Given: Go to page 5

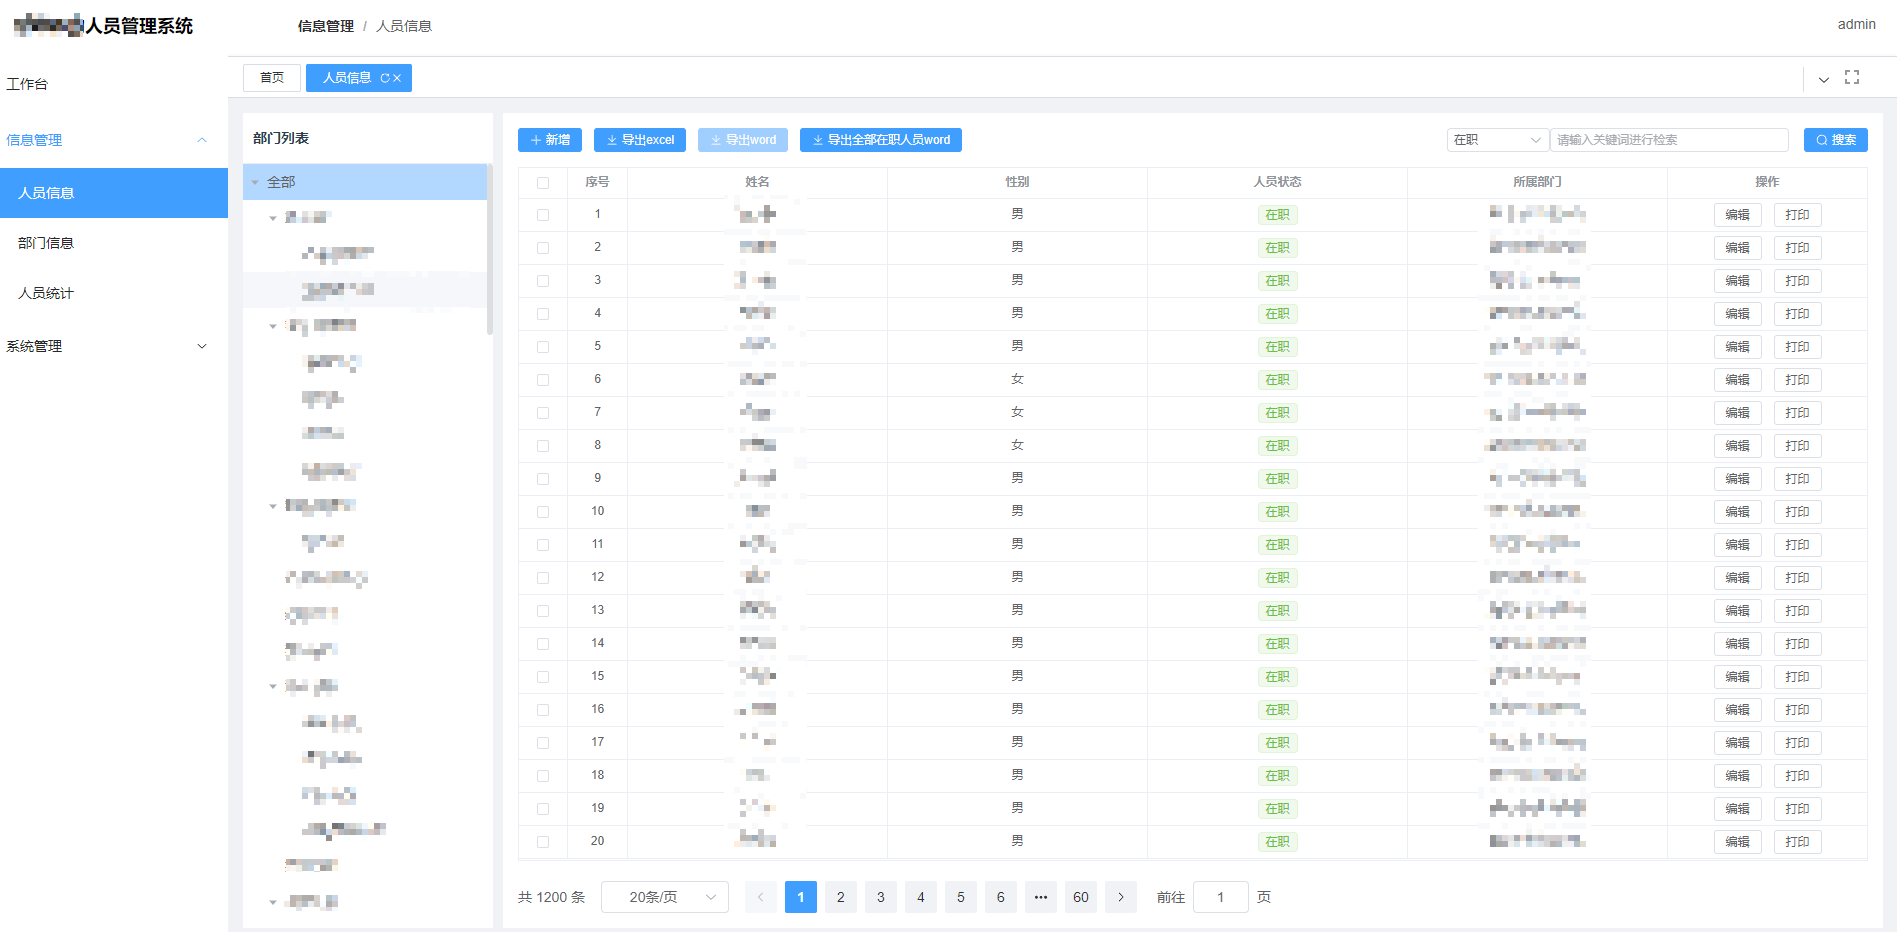Looking at the screenshot, I should click(x=961, y=897).
